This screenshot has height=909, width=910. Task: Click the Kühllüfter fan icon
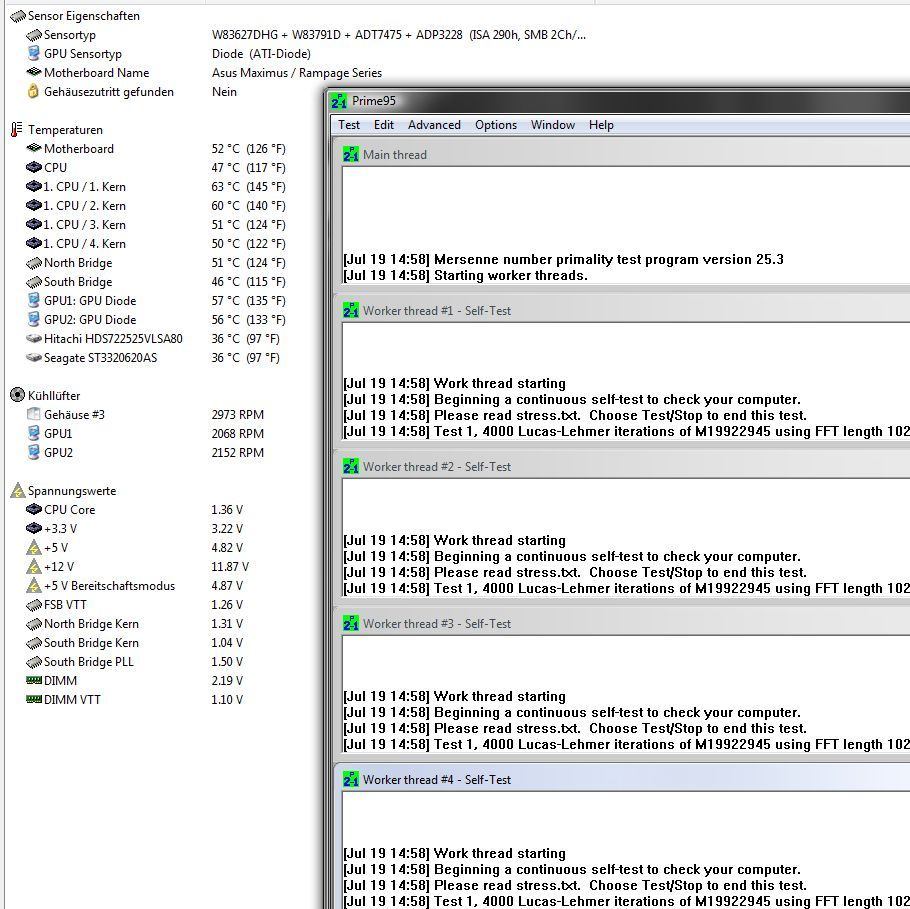17,395
